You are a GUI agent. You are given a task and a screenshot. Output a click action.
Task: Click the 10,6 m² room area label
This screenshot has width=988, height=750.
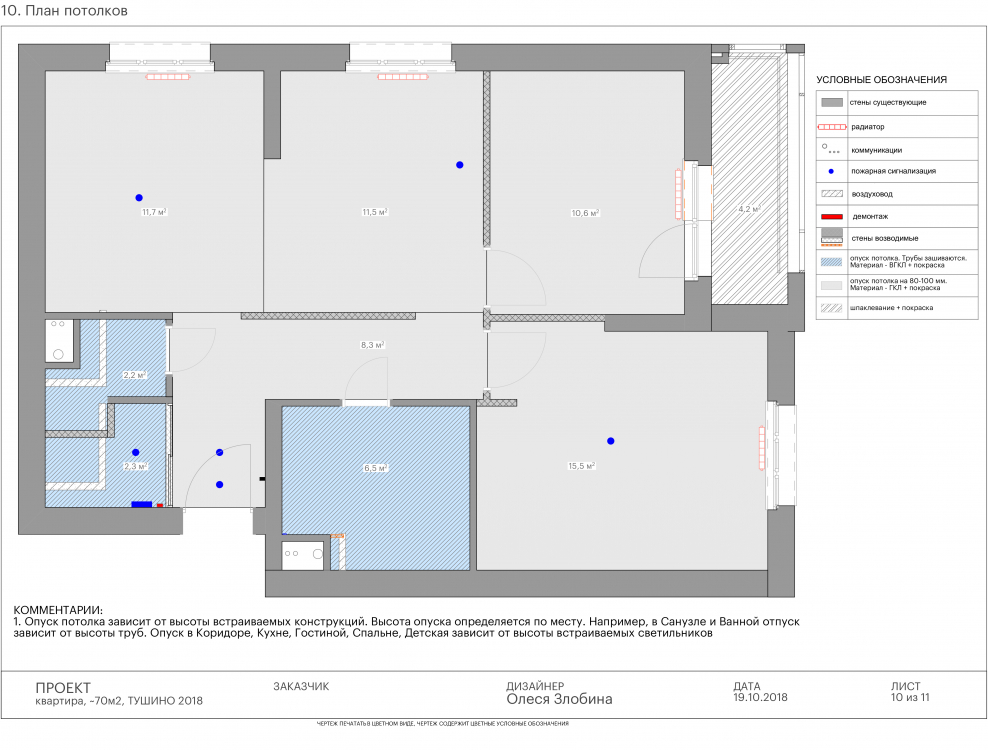pyautogui.click(x=584, y=213)
